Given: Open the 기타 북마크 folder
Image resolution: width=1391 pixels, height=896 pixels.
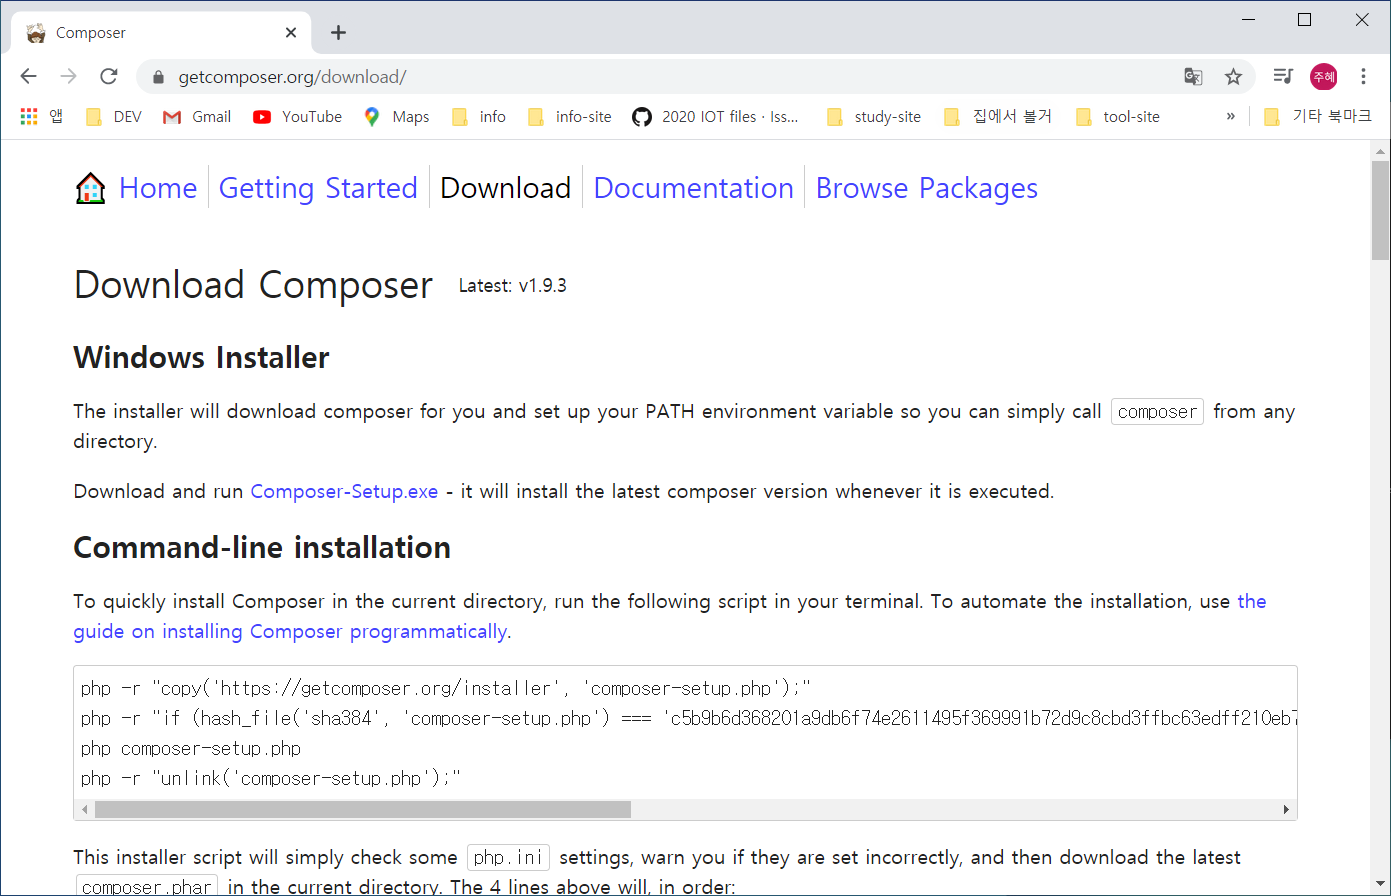Looking at the screenshot, I should tap(1318, 116).
